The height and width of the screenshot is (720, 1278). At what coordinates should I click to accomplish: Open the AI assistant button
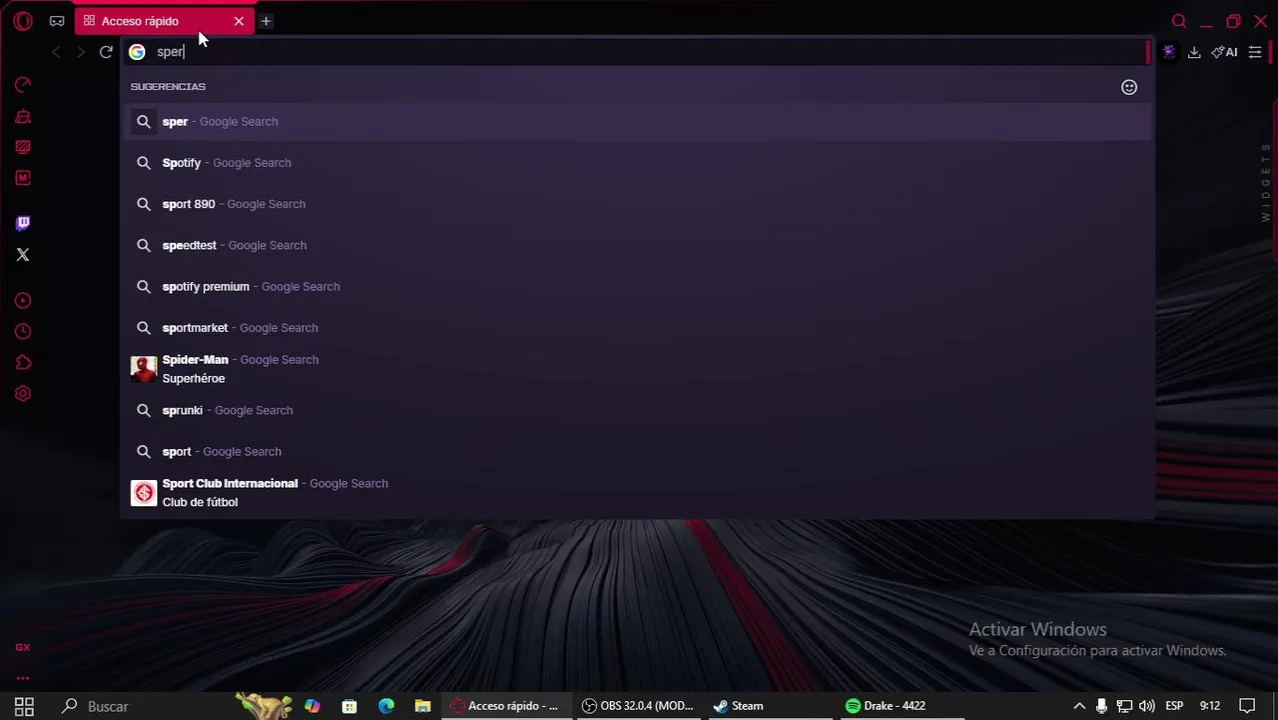pos(1224,52)
